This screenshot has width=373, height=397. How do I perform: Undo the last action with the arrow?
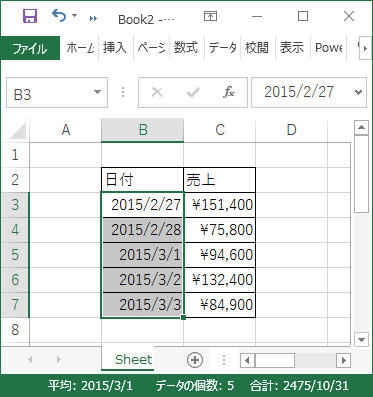click(59, 15)
